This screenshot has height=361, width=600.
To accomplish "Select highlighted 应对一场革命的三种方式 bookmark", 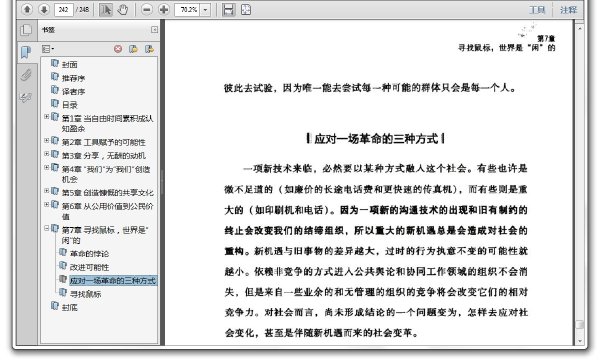I will [x=112, y=281].
